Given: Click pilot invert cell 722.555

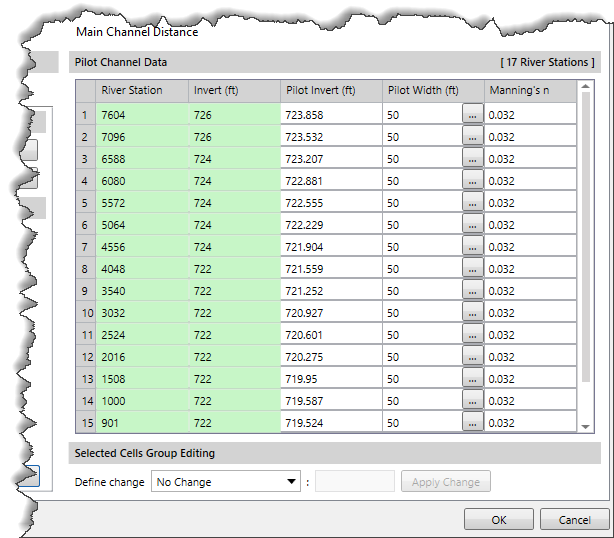Looking at the screenshot, I should click(331, 202).
